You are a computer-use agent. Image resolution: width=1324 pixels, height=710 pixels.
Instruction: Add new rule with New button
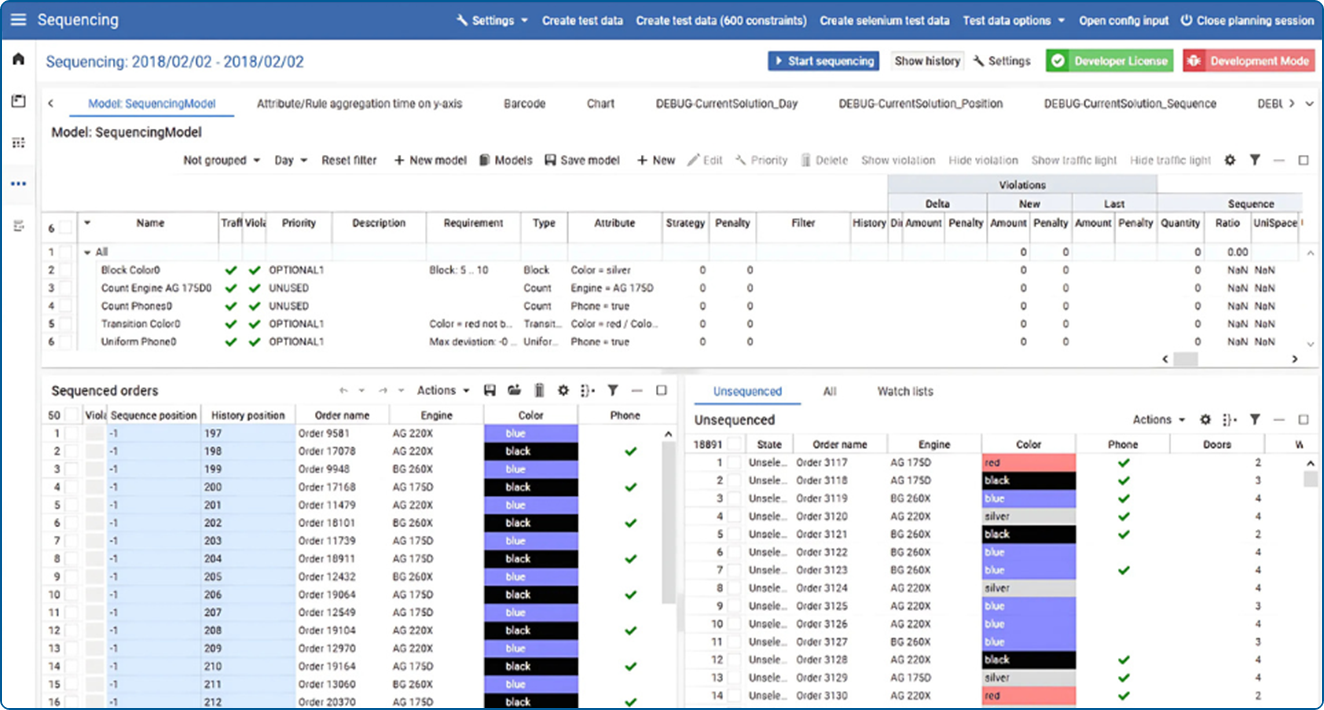click(656, 160)
